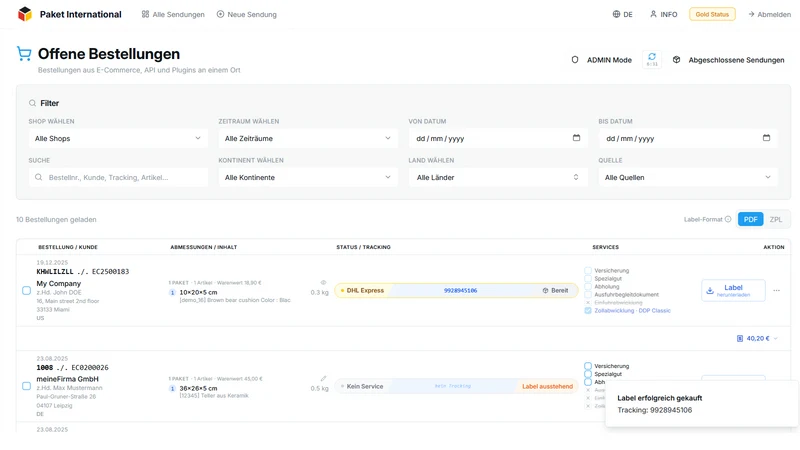Go to Abgeschlossene Sendungen
The image size is (800, 450).
click(x=728, y=60)
